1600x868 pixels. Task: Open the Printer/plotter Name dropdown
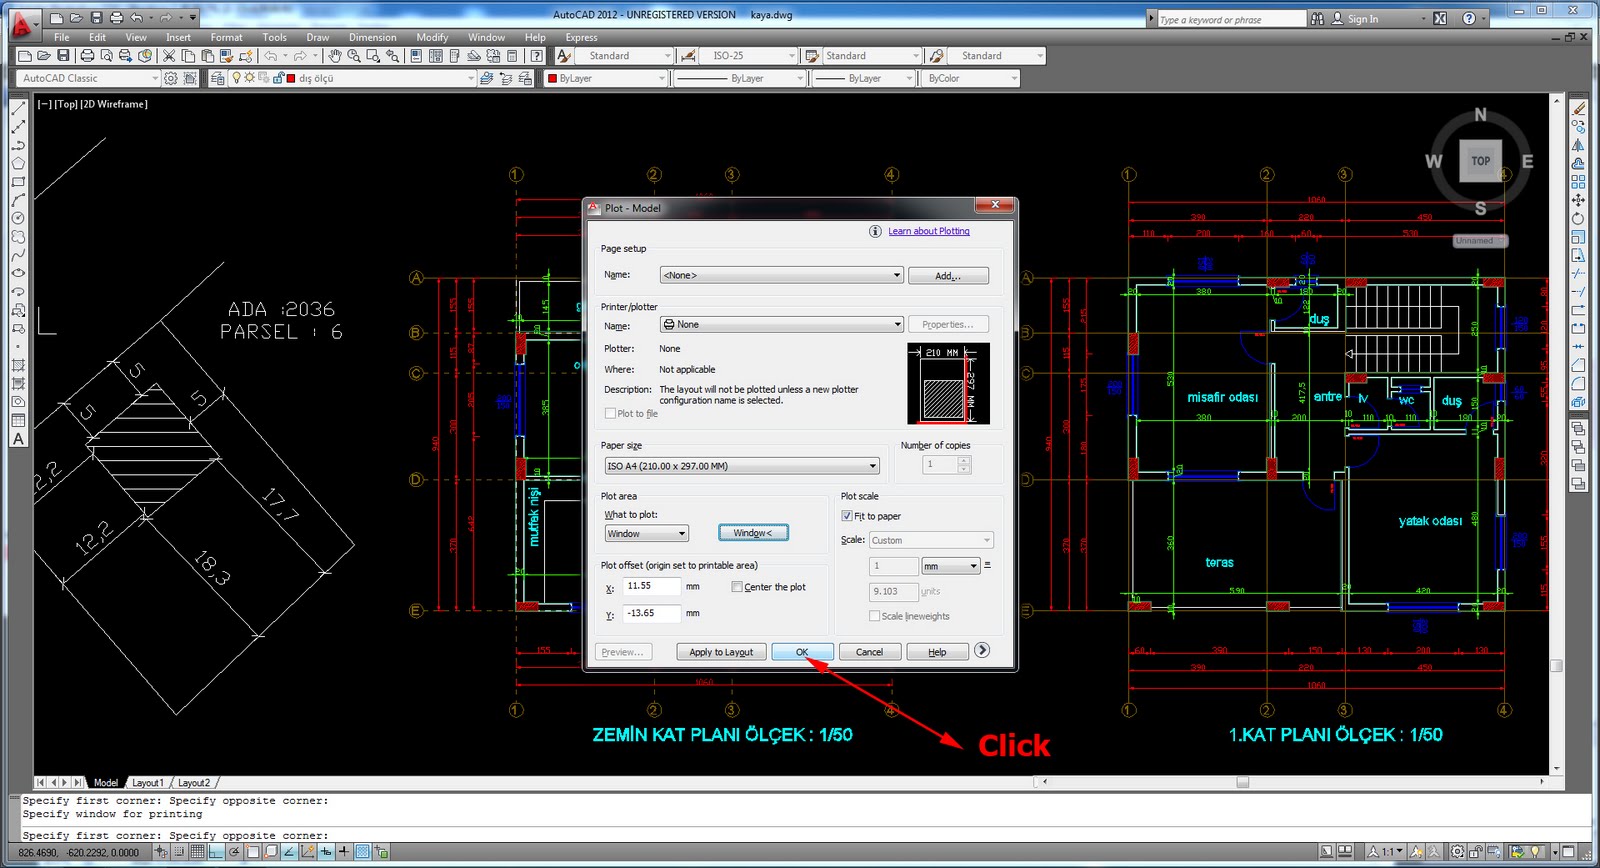click(782, 324)
